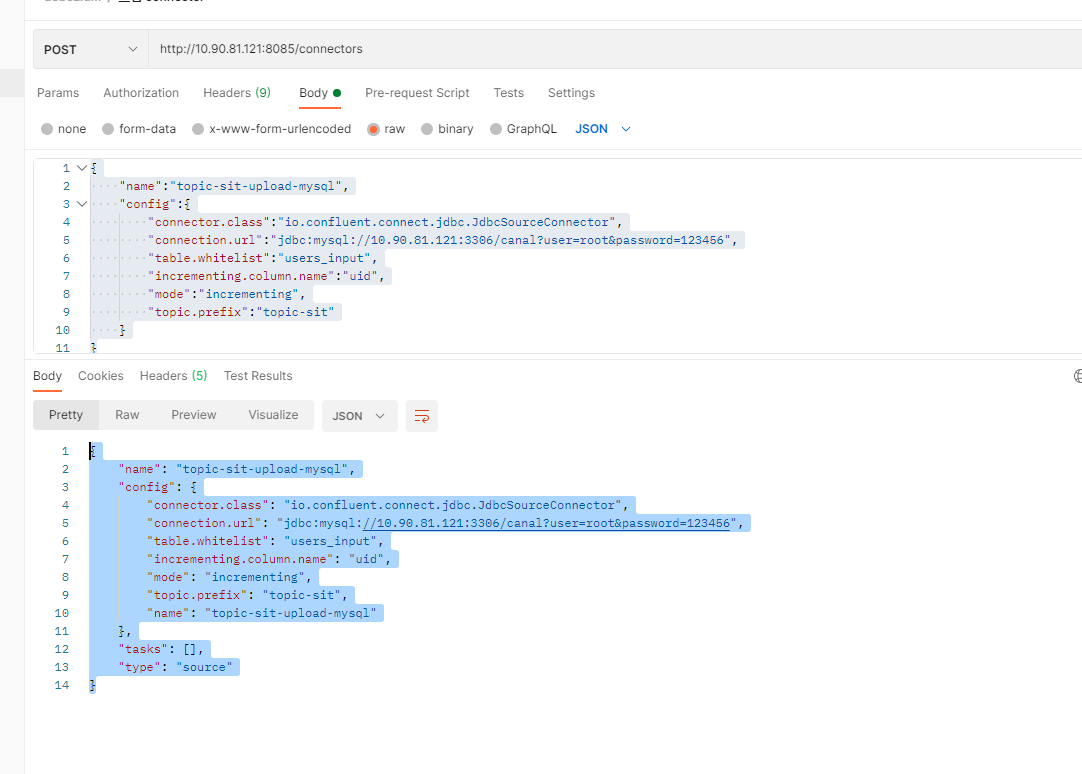Open the Headers (9) request tab

[237, 93]
